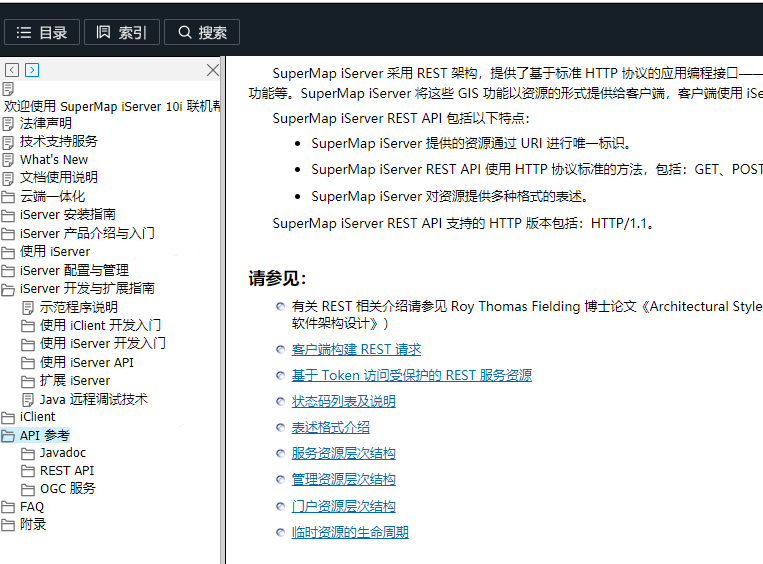Select the API 参考 tree node

45,435
